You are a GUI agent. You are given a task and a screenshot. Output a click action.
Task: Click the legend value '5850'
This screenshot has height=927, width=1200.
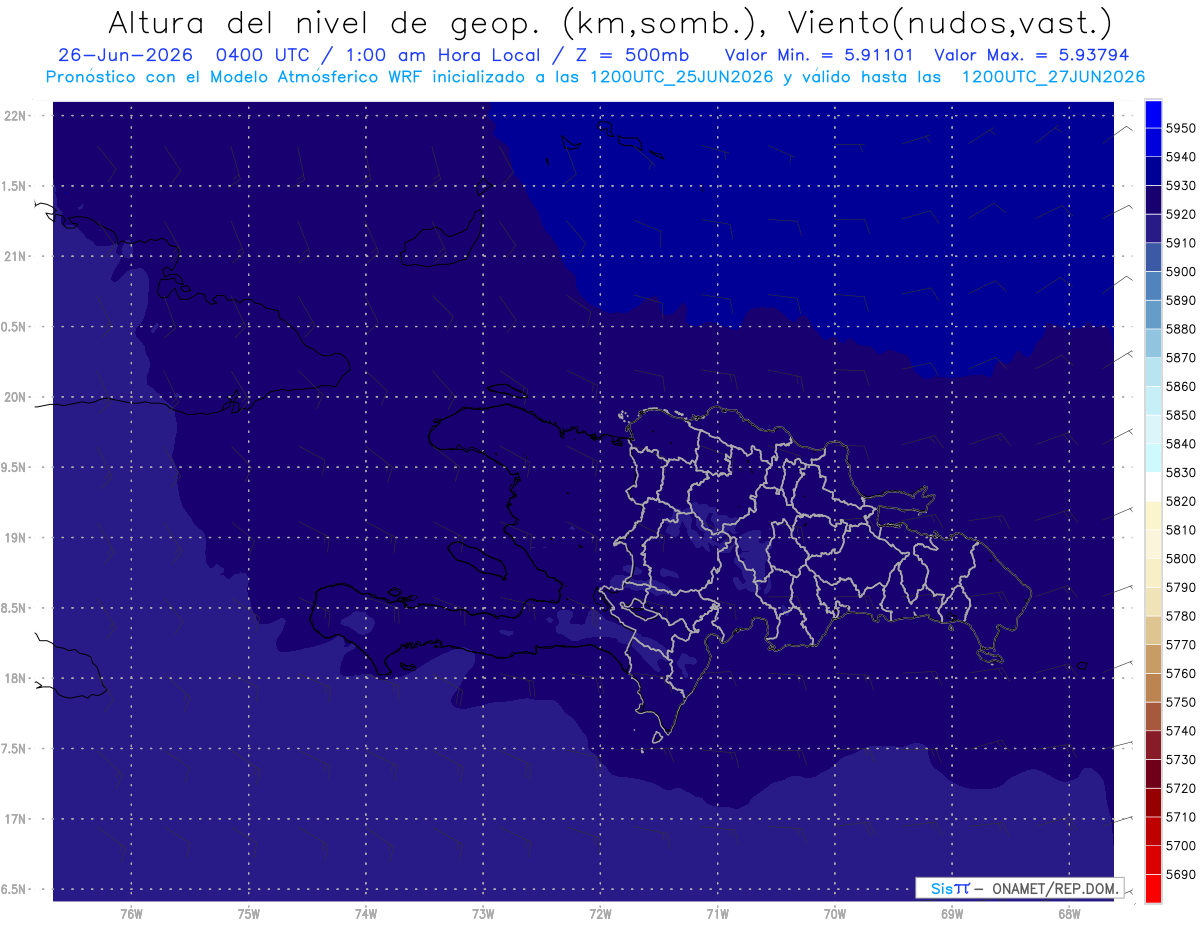point(1180,415)
